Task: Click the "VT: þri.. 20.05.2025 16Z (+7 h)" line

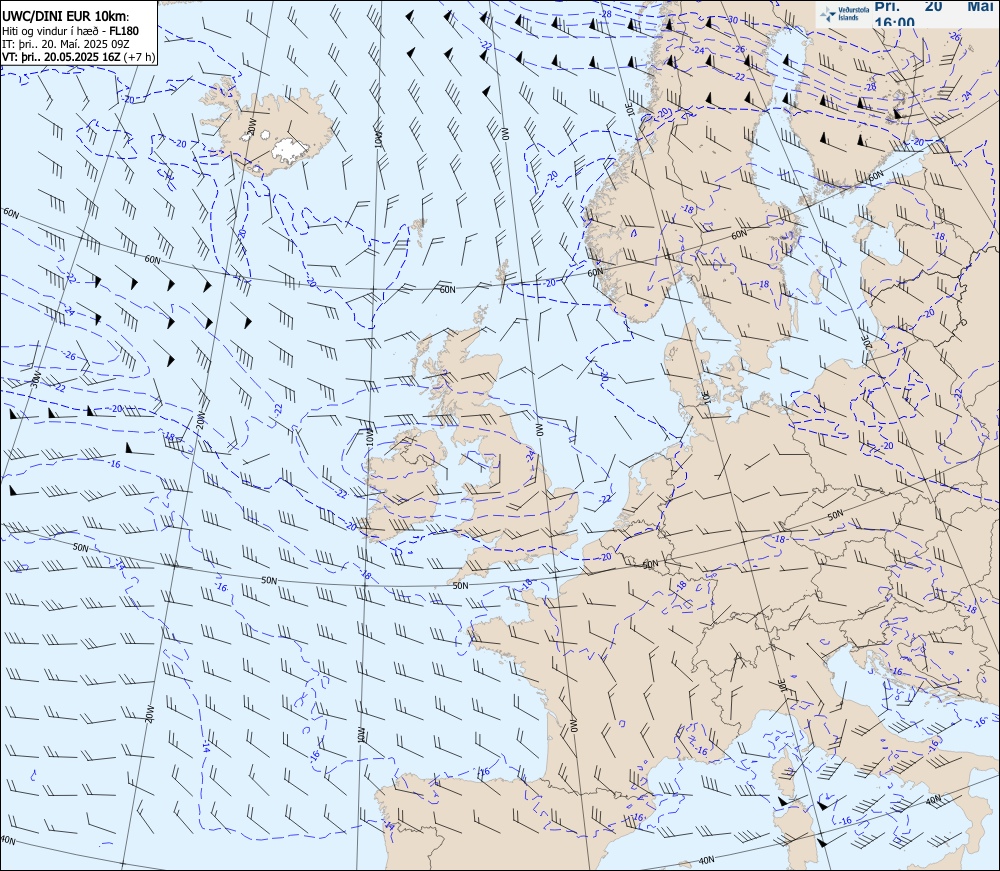Action: pos(78,57)
